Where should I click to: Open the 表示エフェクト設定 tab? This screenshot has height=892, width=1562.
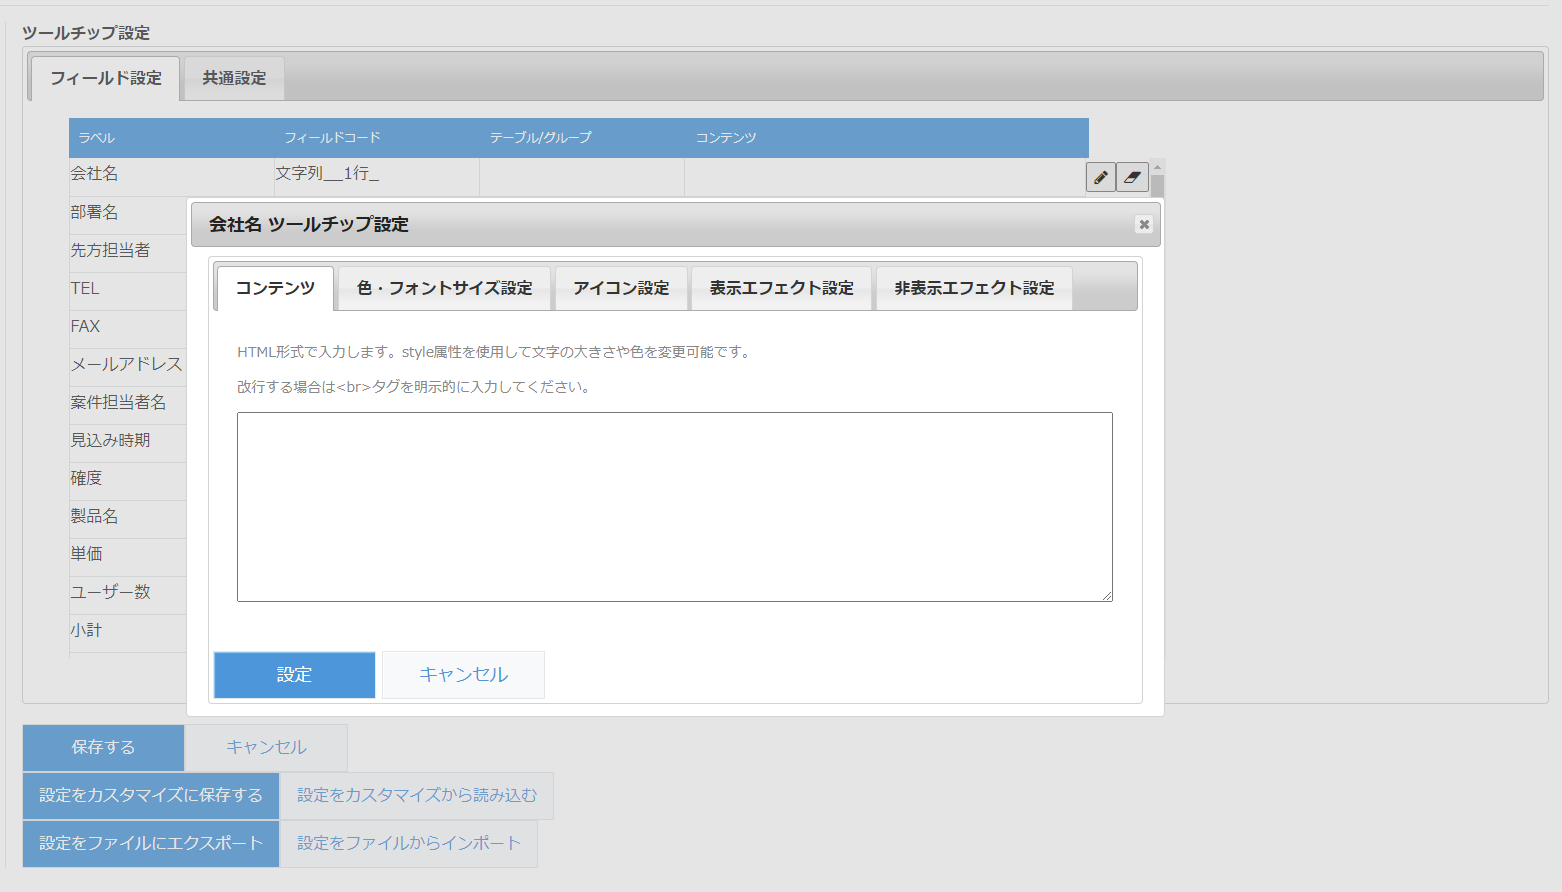[x=781, y=288]
